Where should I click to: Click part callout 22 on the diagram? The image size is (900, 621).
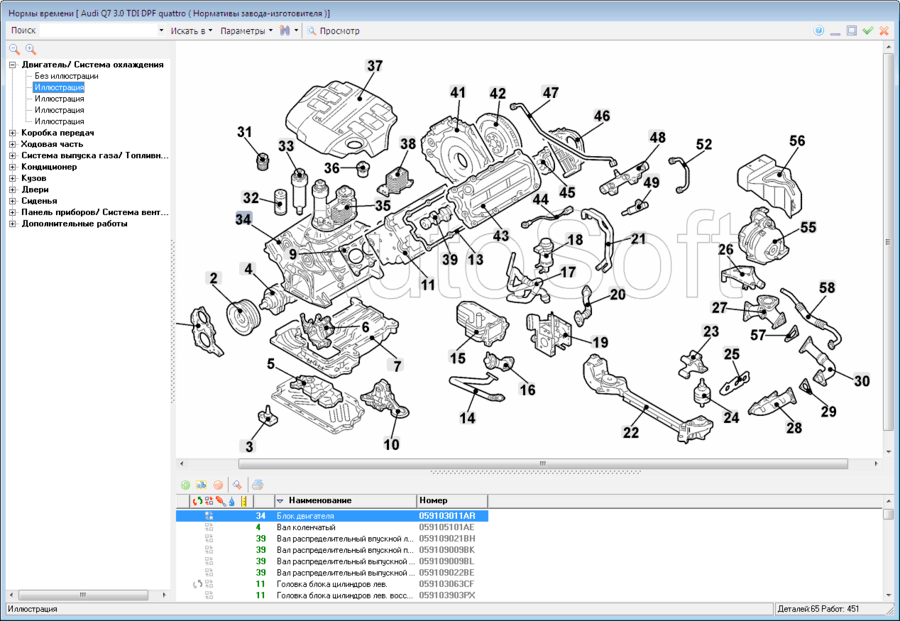pyautogui.click(x=631, y=432)
